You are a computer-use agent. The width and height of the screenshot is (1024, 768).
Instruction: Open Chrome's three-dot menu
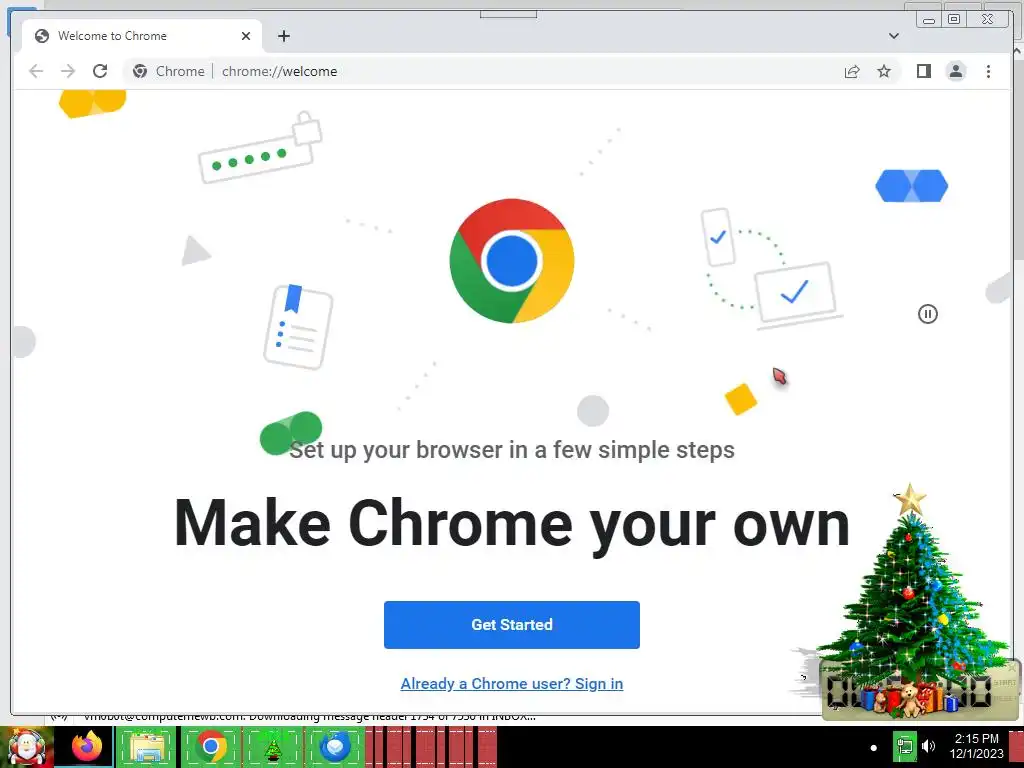tap(988, 71)
